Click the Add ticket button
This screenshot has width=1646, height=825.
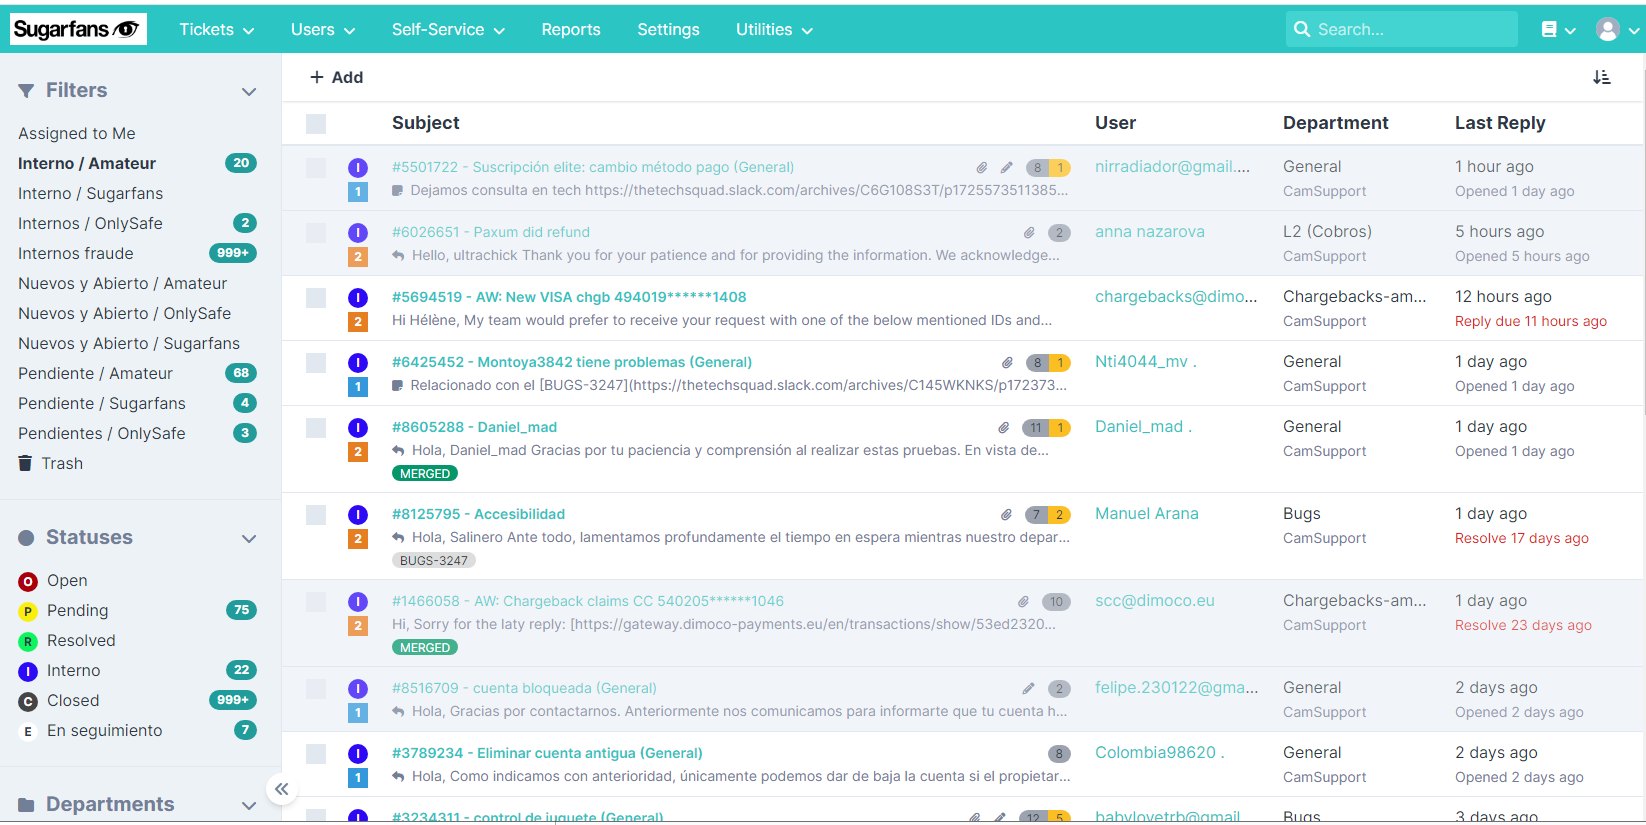(x=336, y=77)
